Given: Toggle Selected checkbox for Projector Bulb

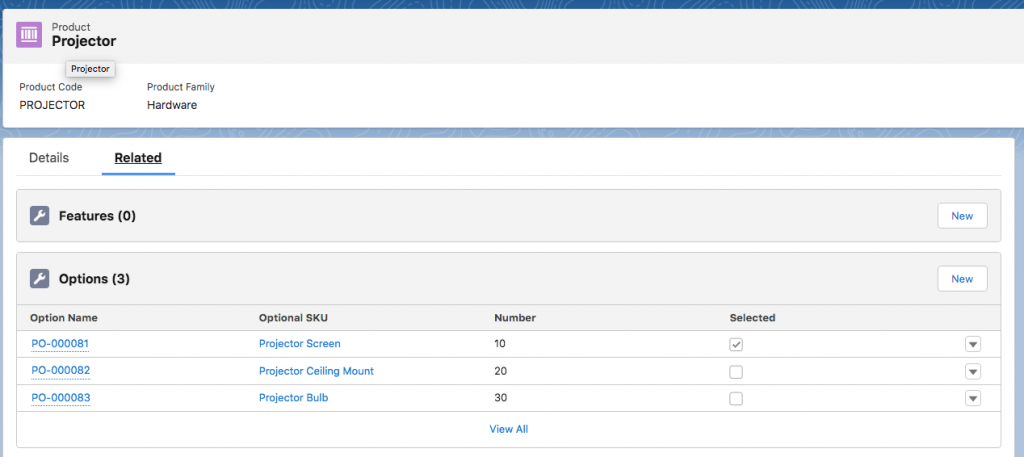Looking at the screenshot, I should tap(736, 398).
